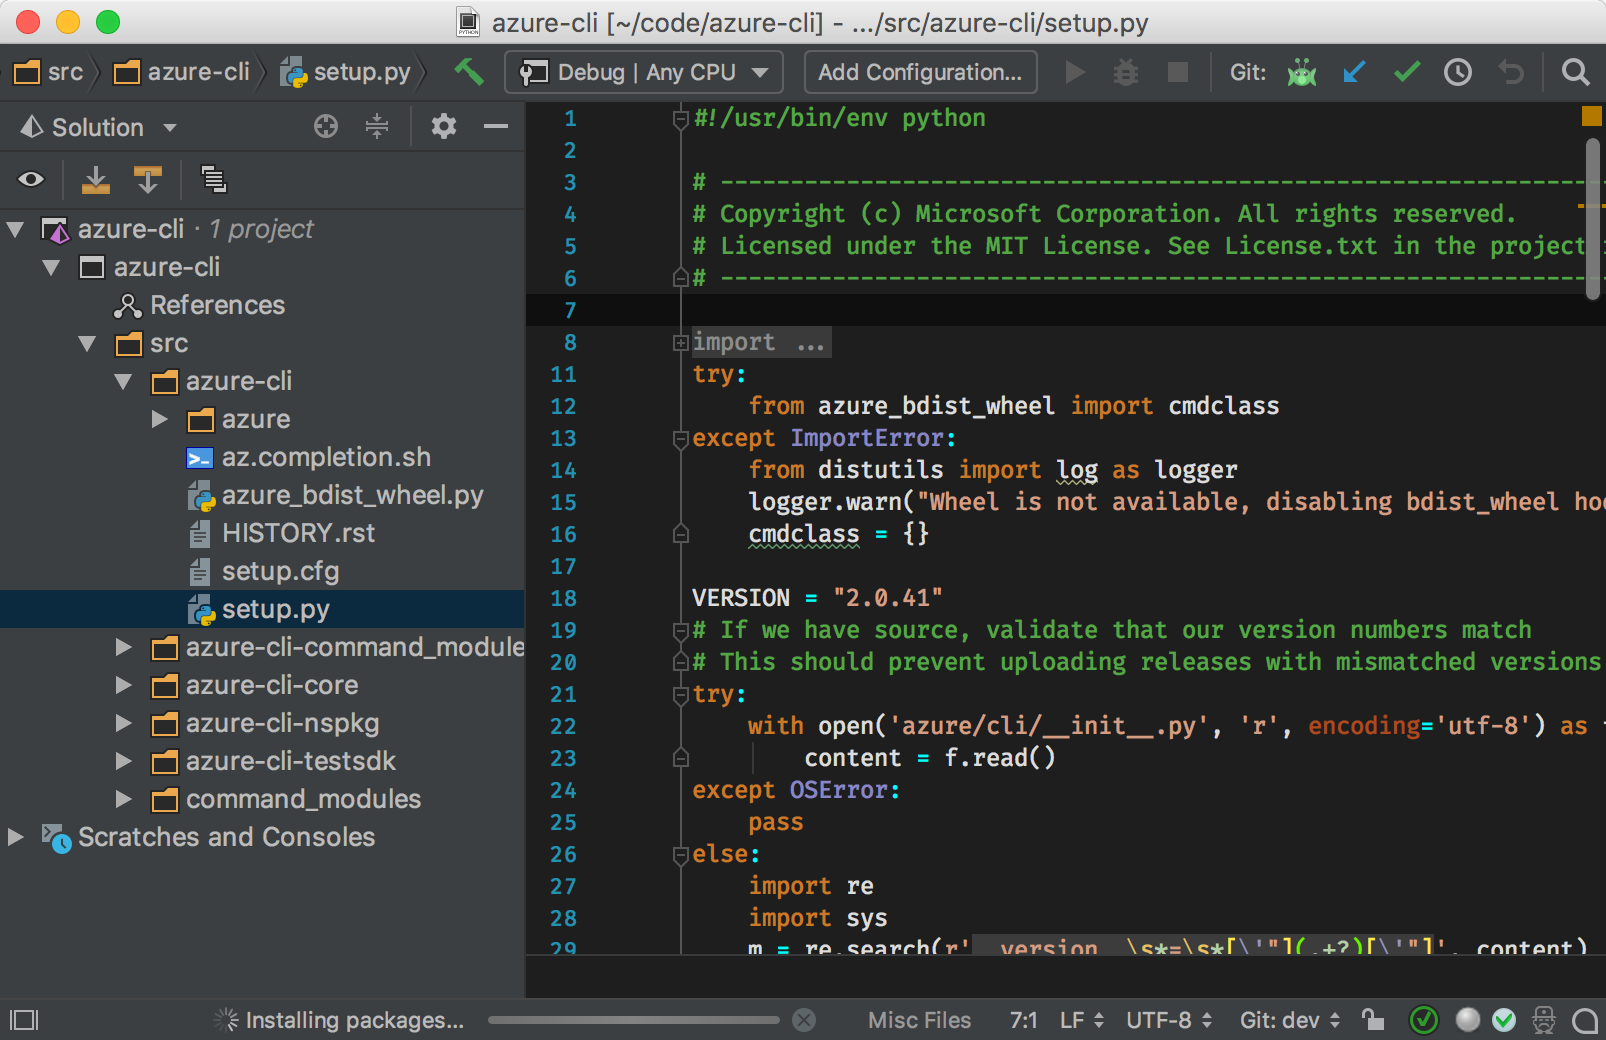The image size is (1606, 1040).
Task: Click Autoscroll from Source arrow icon
Action: click(148, 179)
